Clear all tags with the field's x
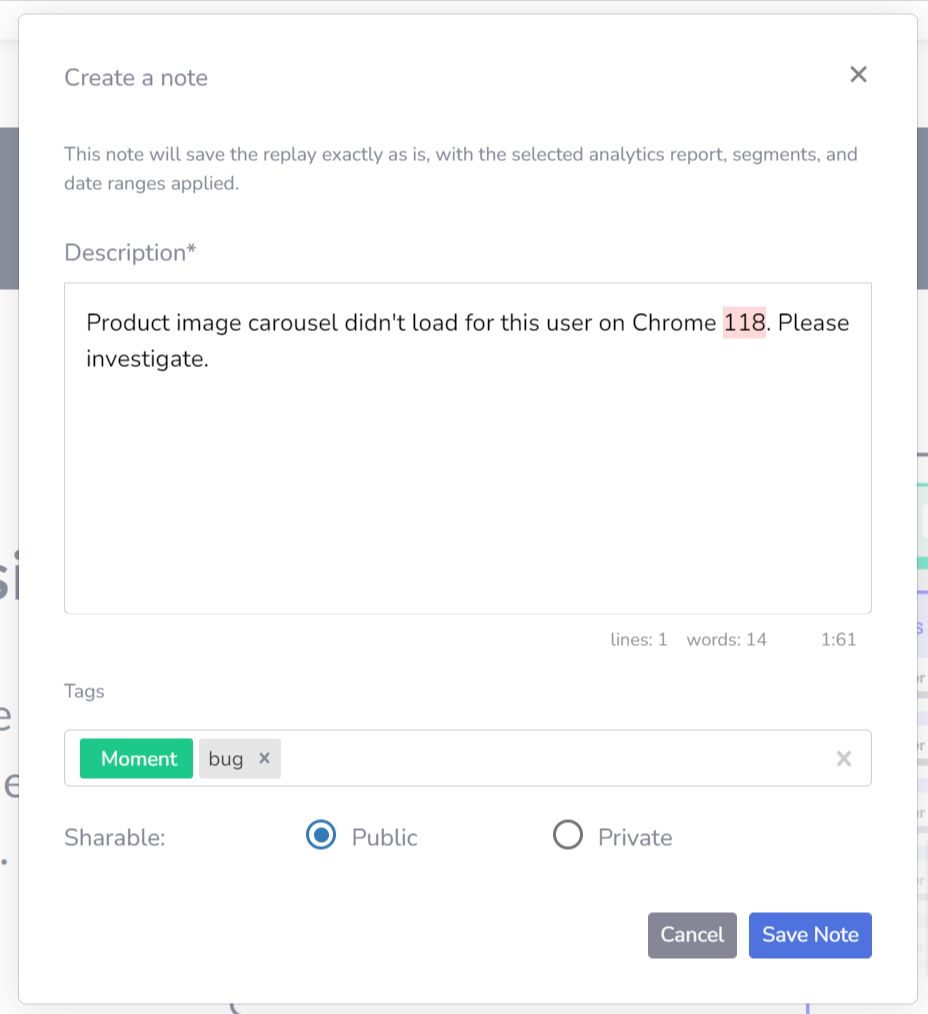 coord(843,759)
